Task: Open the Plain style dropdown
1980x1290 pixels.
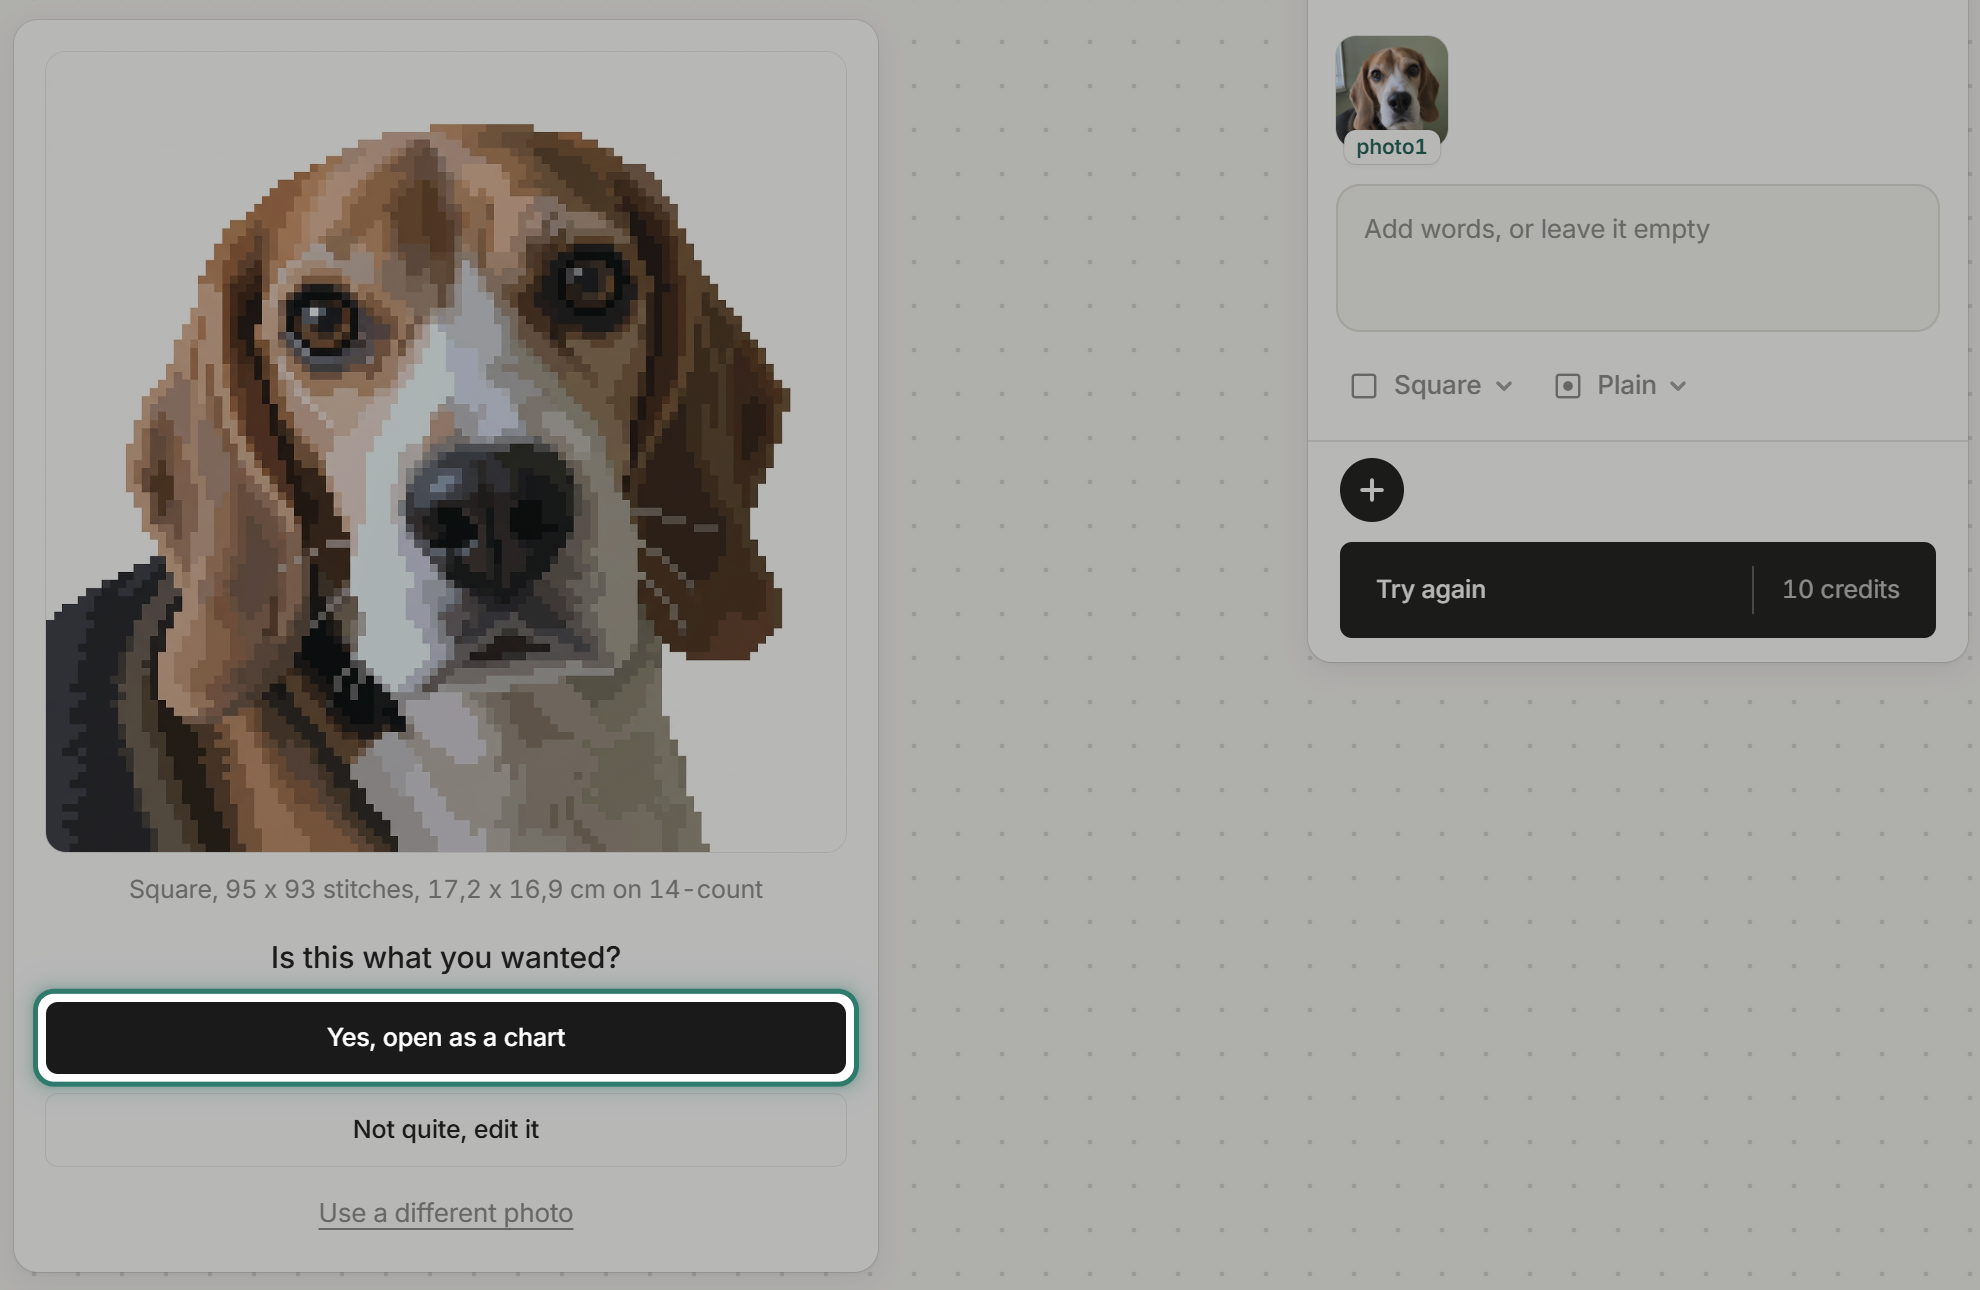Action: [x=1621, y=386]
